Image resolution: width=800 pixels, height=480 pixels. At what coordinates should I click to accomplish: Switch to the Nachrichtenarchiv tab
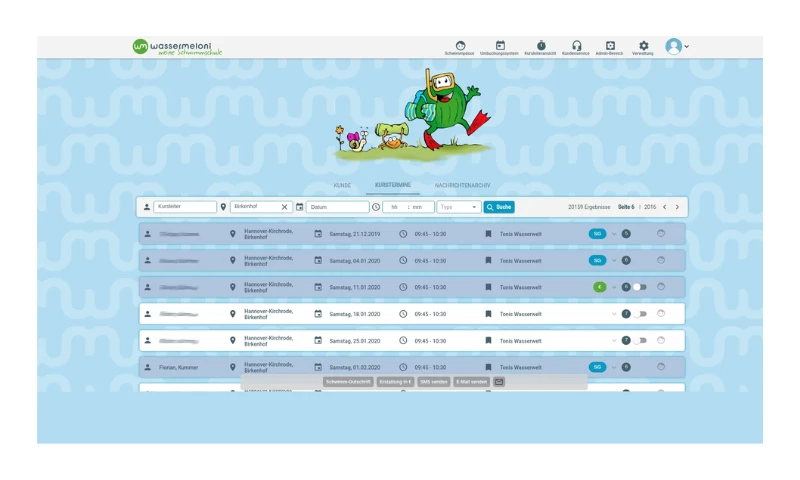pos(462,185)
